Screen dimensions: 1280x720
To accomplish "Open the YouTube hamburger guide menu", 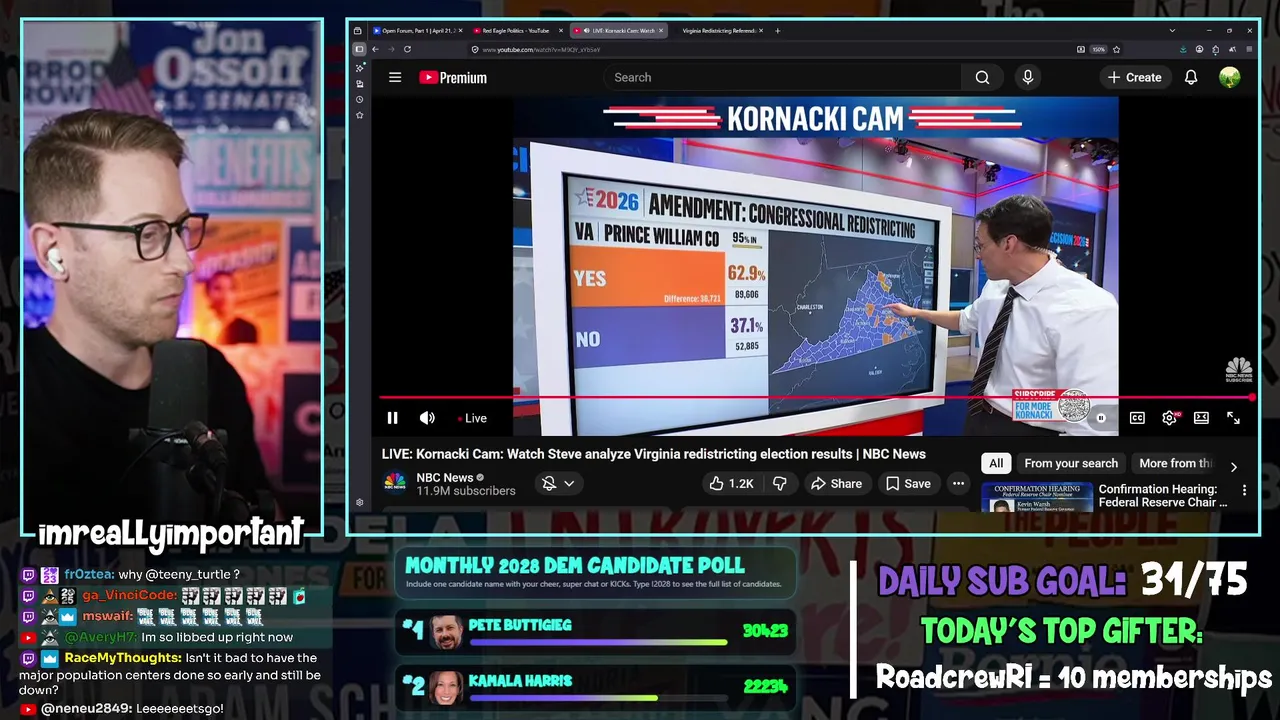I will tap(395, 77).
